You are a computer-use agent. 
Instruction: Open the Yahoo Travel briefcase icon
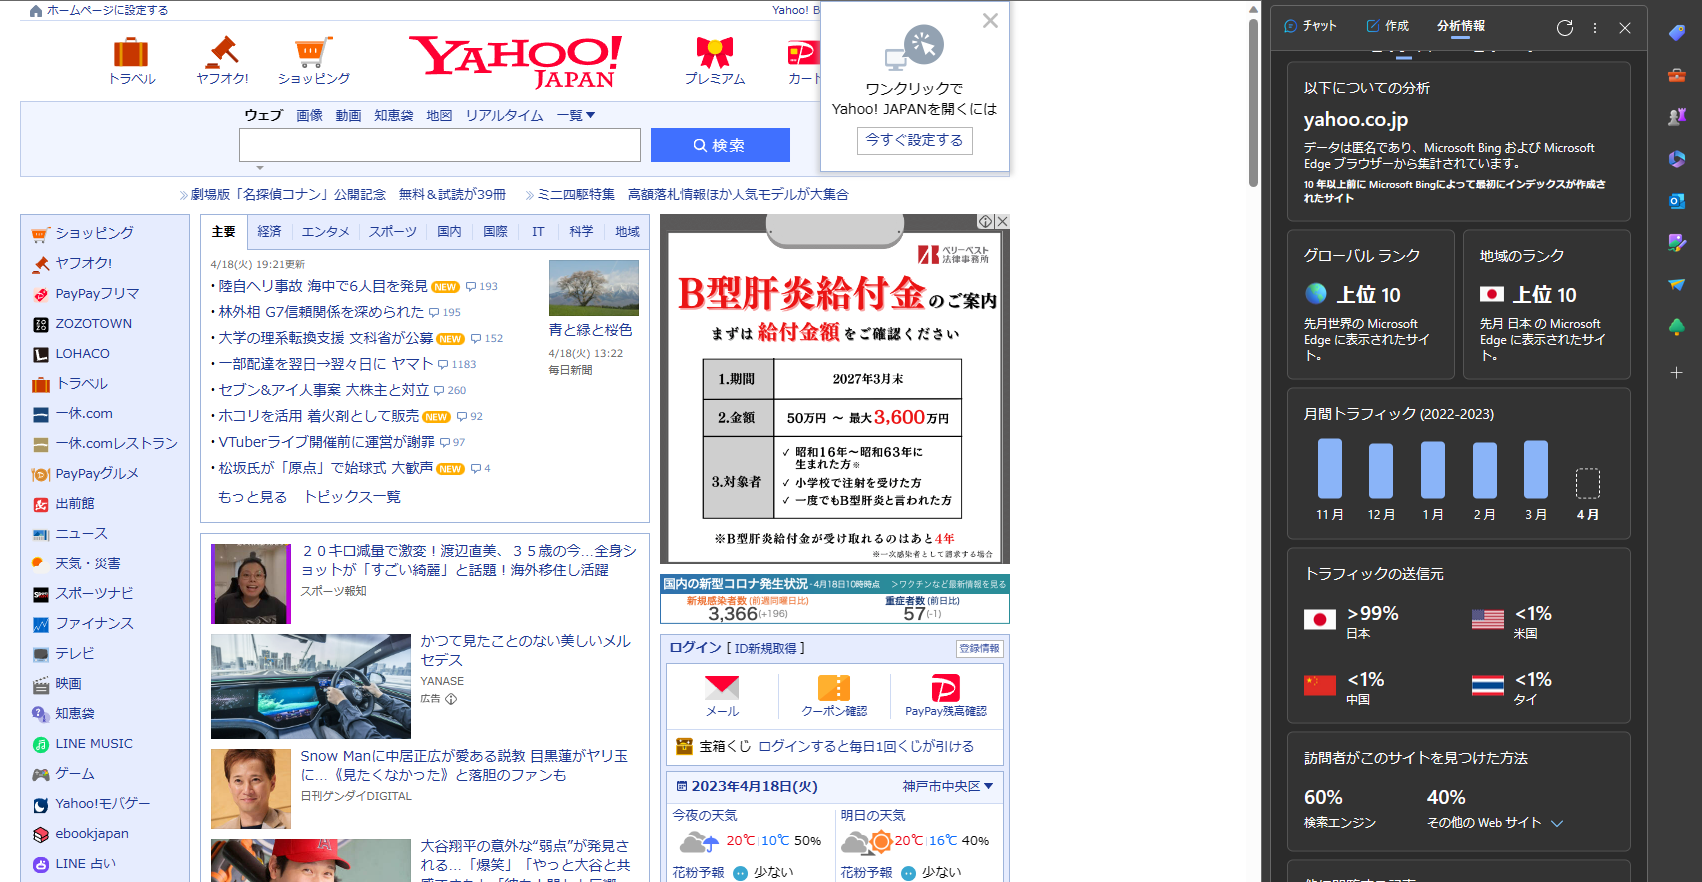click(131, 52)
